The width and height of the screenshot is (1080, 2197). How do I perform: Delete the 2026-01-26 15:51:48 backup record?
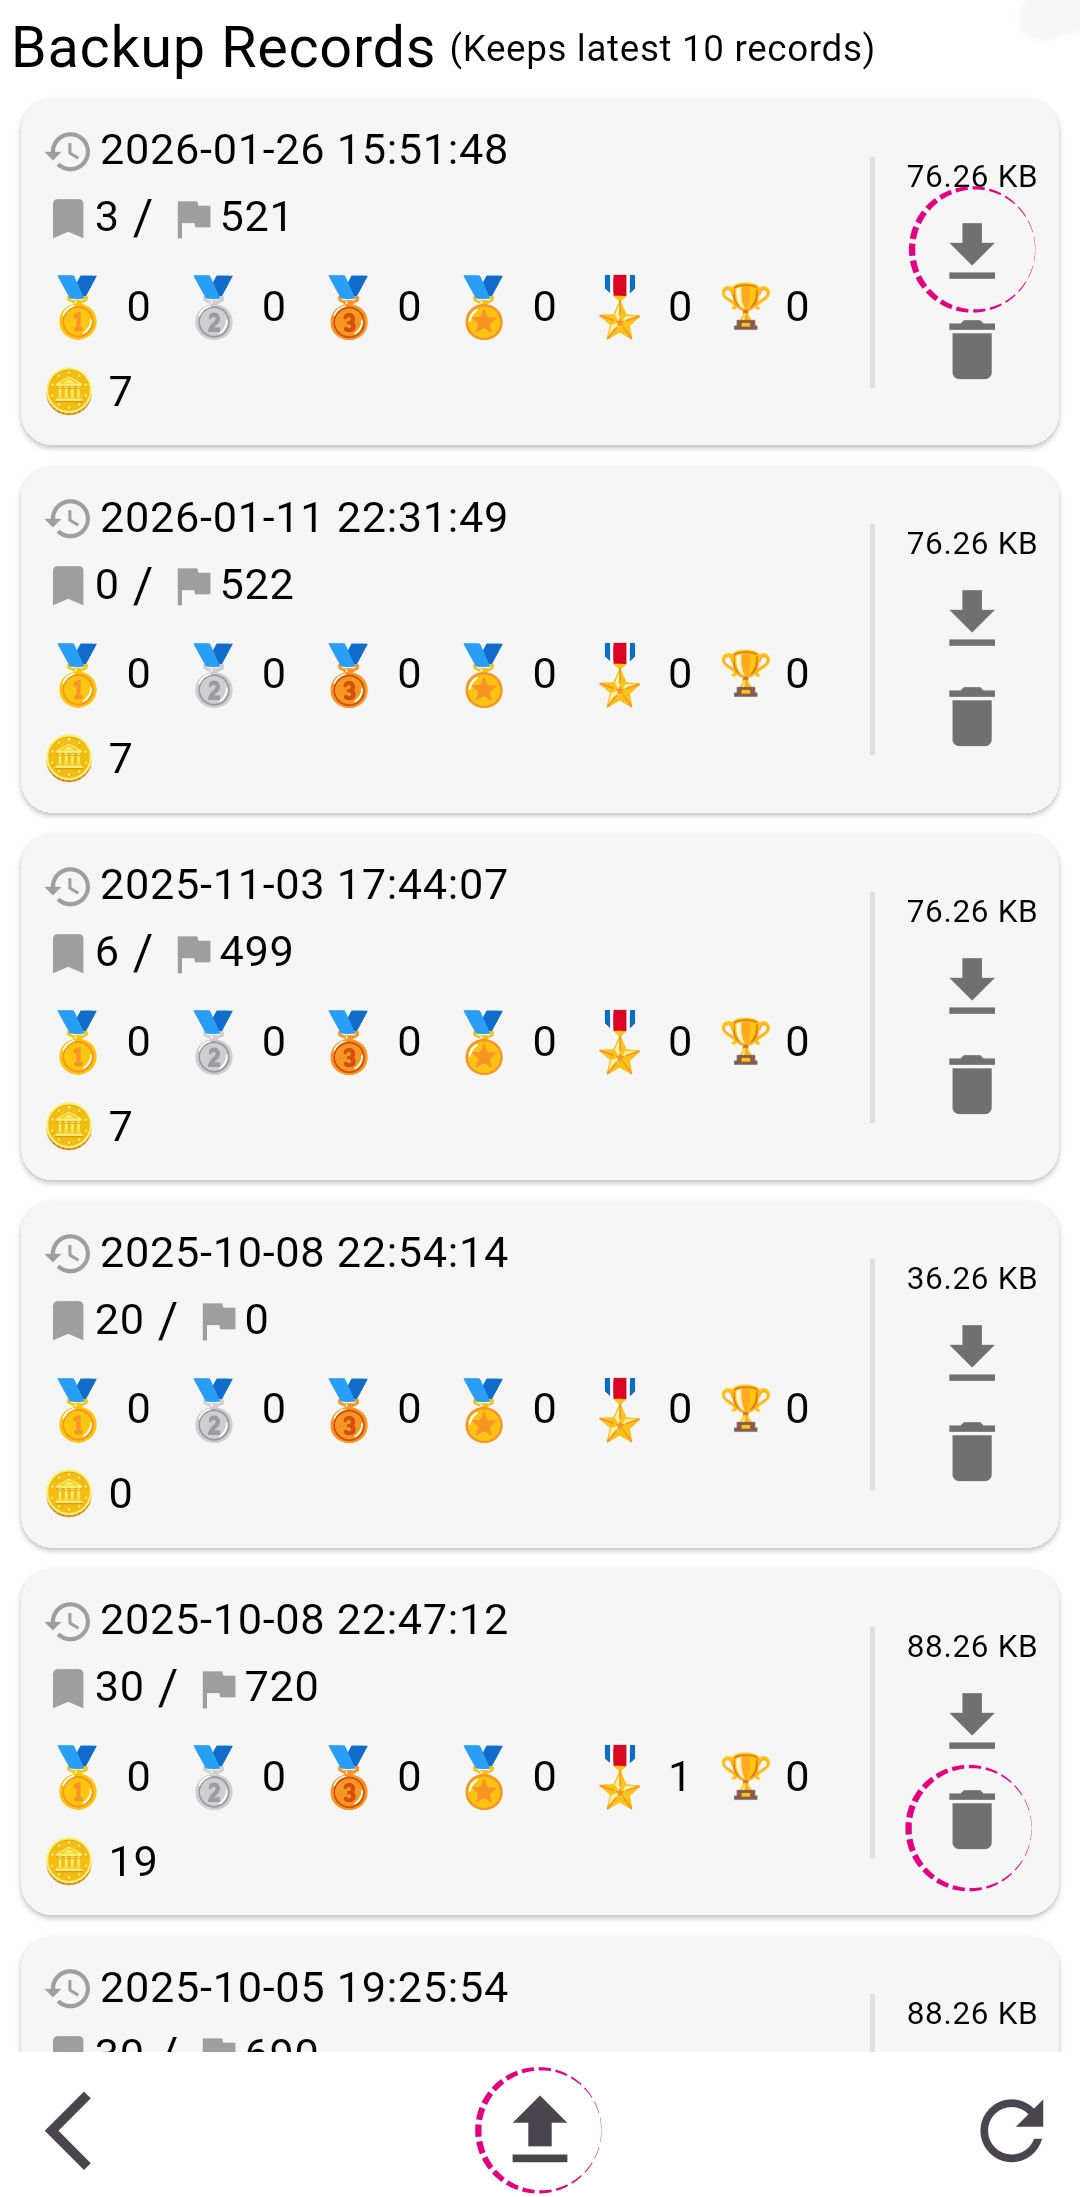tap(971, 350)
